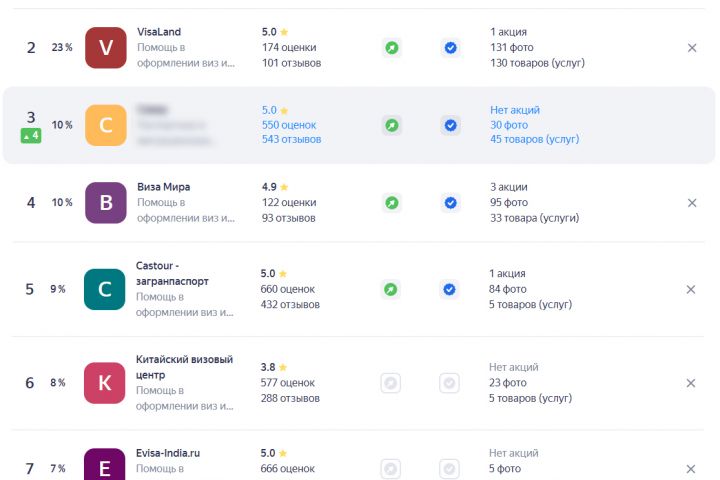The height and width of the screenshot is (480, 720).
Task: Click the green position change badge +4
Action: (30, 135)
